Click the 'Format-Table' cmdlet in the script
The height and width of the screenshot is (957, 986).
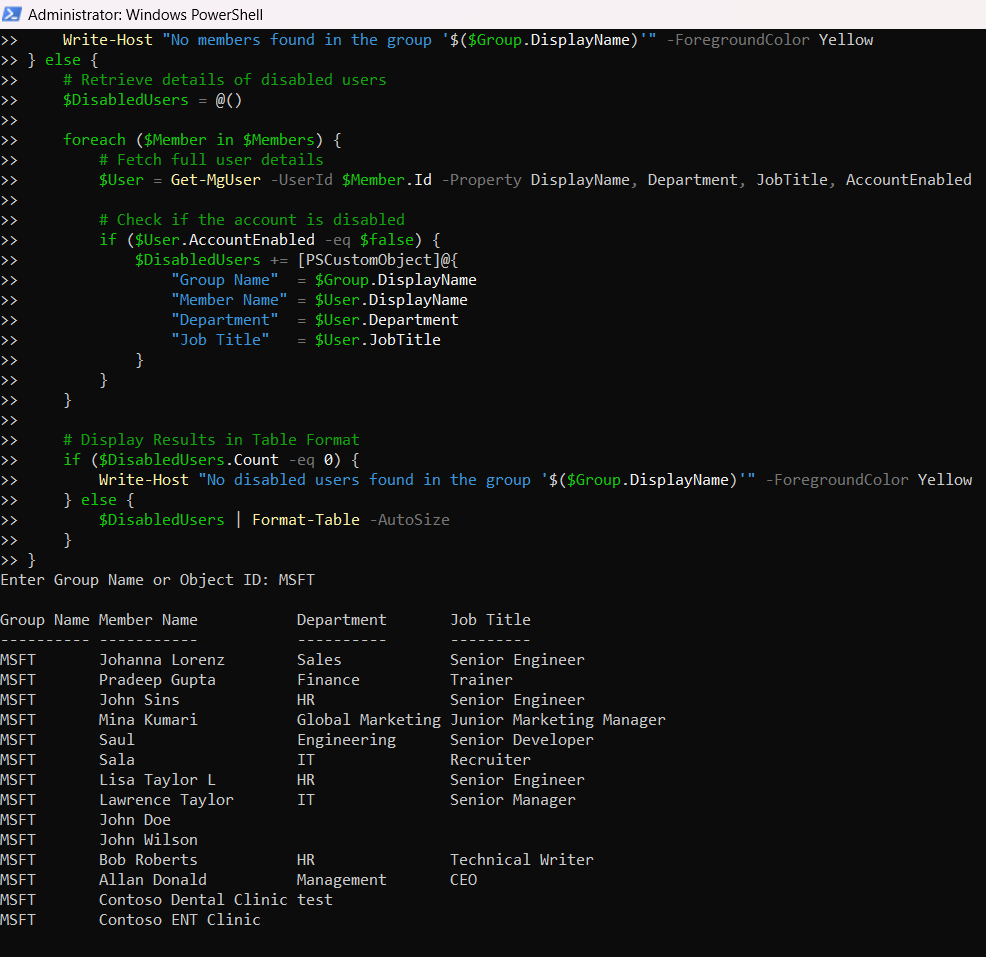tap(305, 520)
